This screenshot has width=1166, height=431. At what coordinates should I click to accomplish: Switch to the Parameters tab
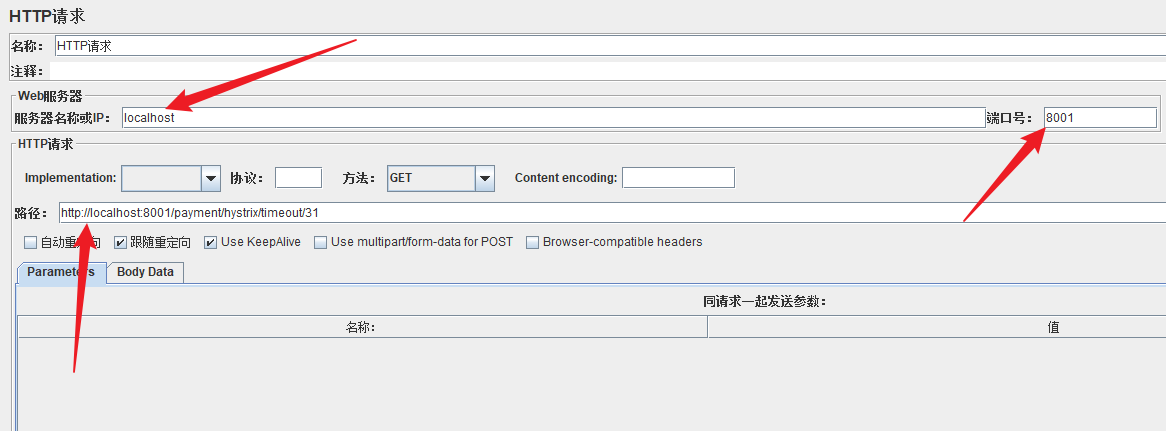(x=61, y=272)
